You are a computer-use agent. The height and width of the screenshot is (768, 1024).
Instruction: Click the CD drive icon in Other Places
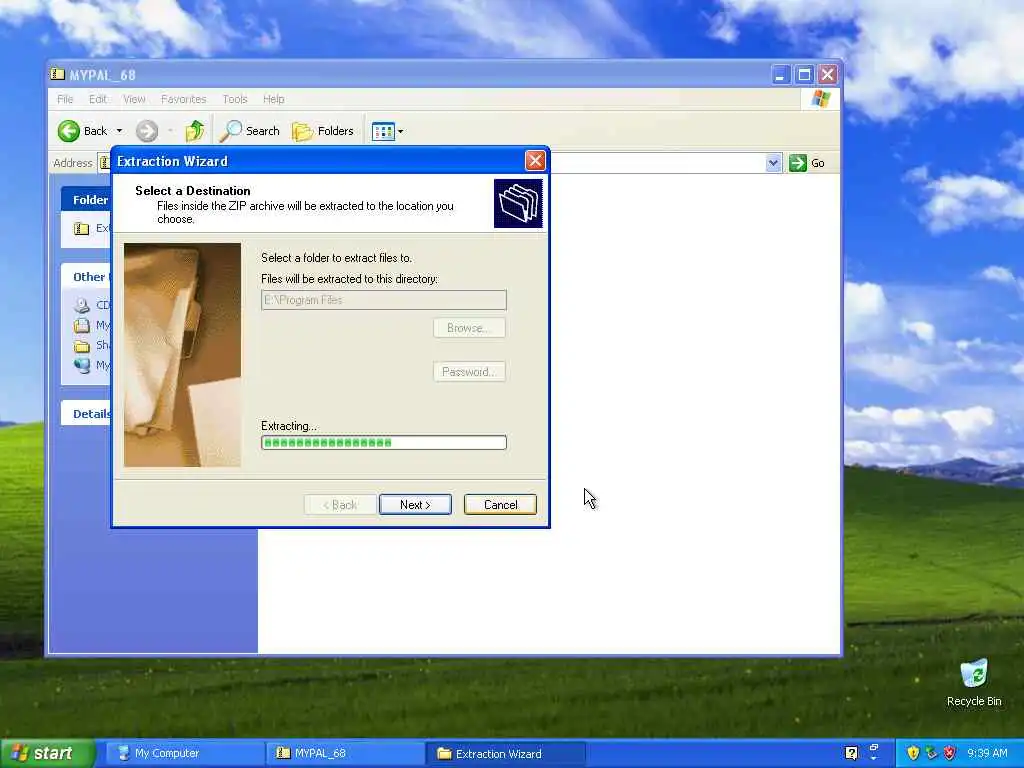point(82,305)
